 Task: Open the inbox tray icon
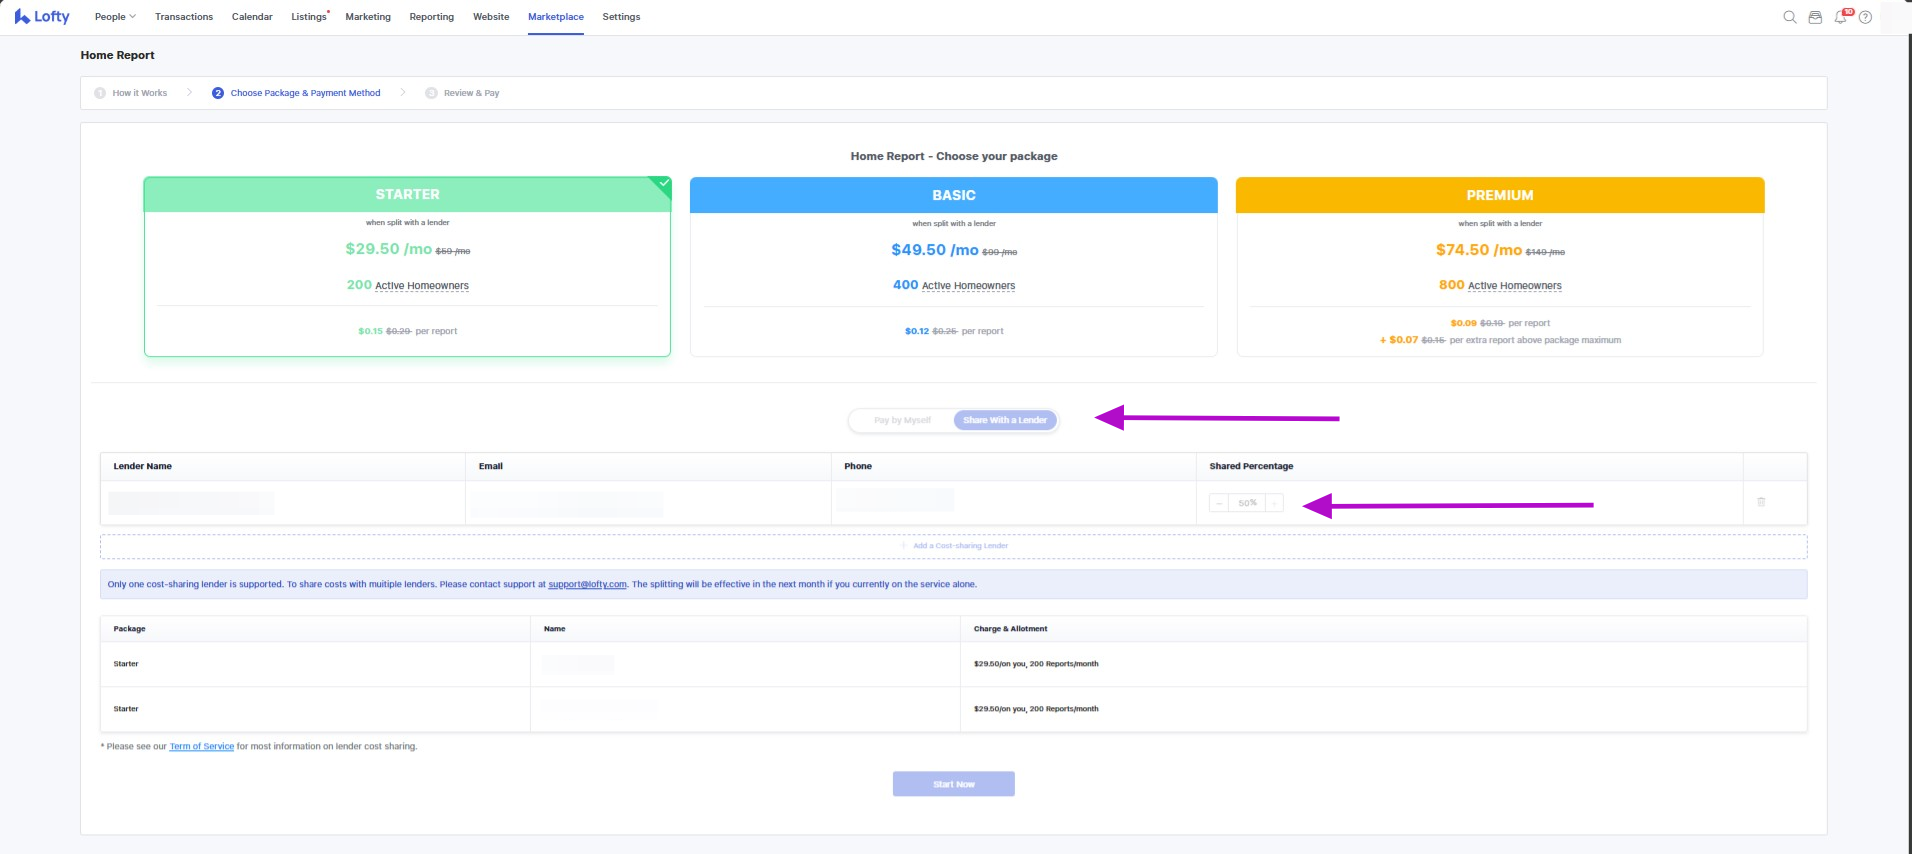tap(1815, 17)
